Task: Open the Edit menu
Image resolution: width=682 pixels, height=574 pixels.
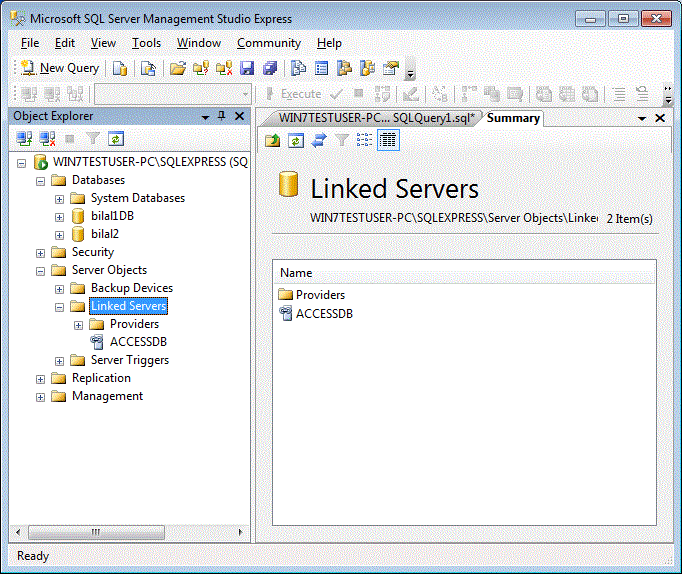Action: (x=65, y=43)
